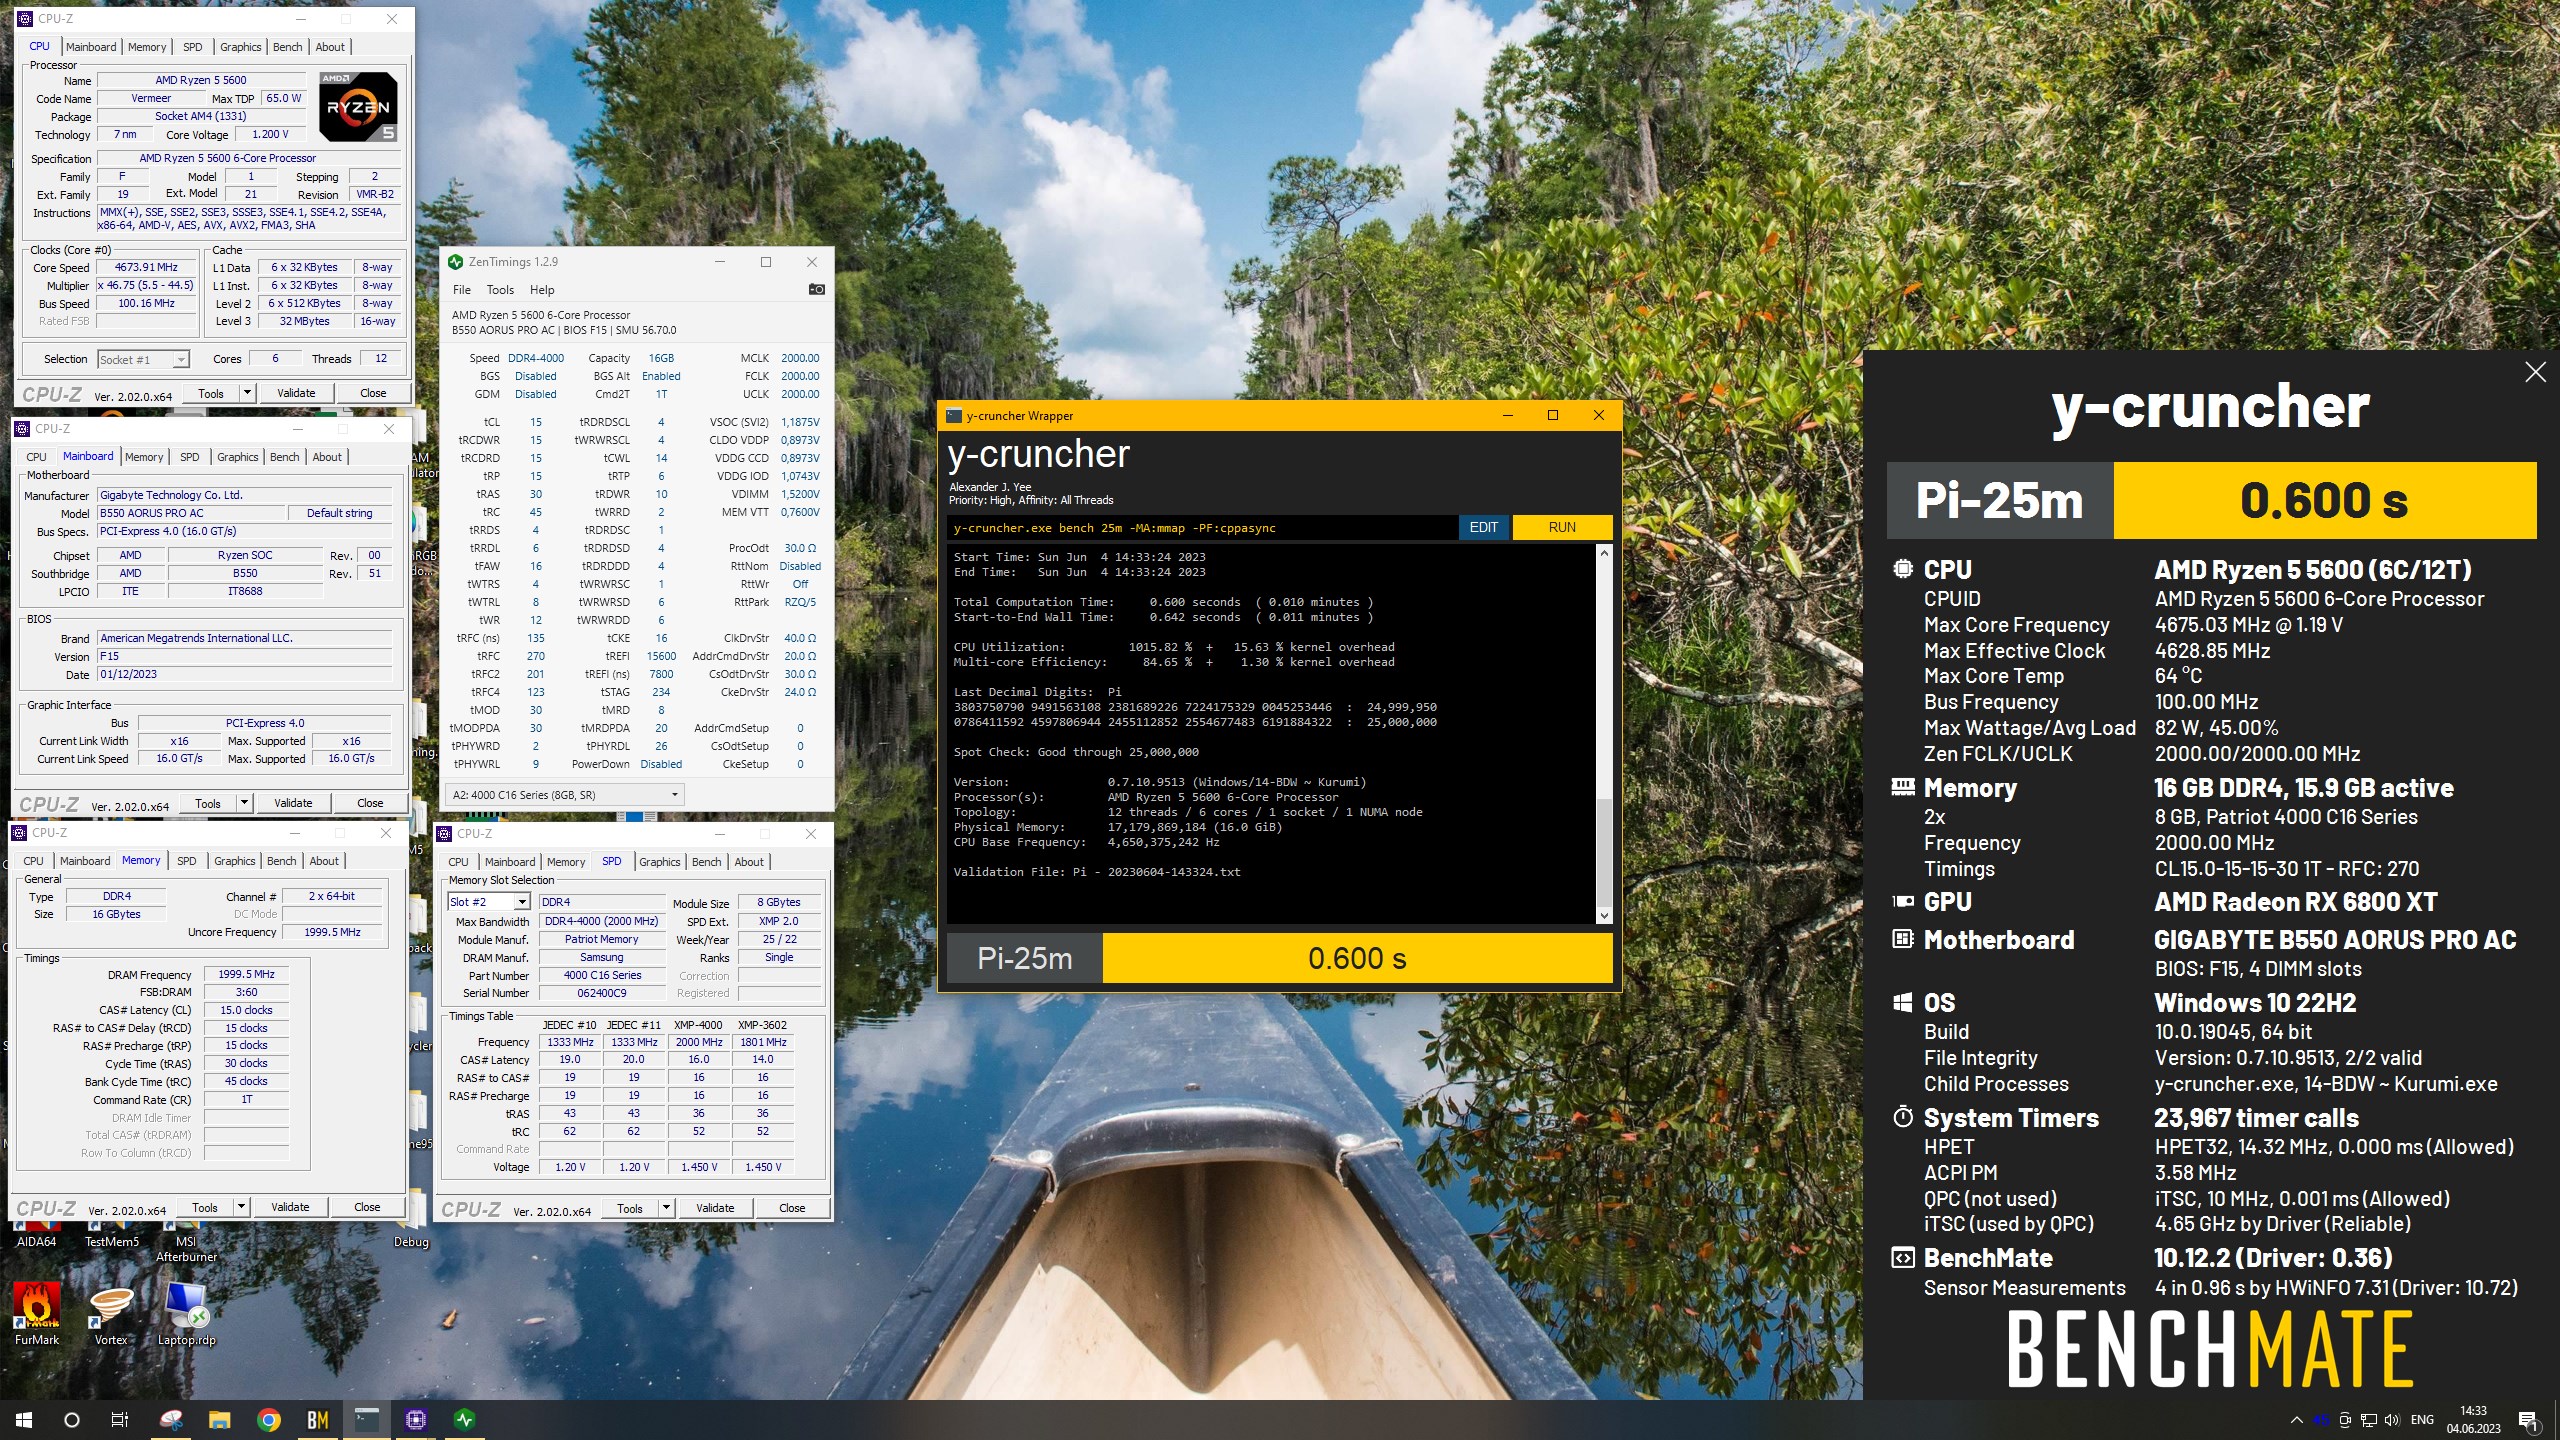Open the ZenTimings A2: 4000 C16 Series dropdown
2560x1440 pixels.
[x=565, y=795]
